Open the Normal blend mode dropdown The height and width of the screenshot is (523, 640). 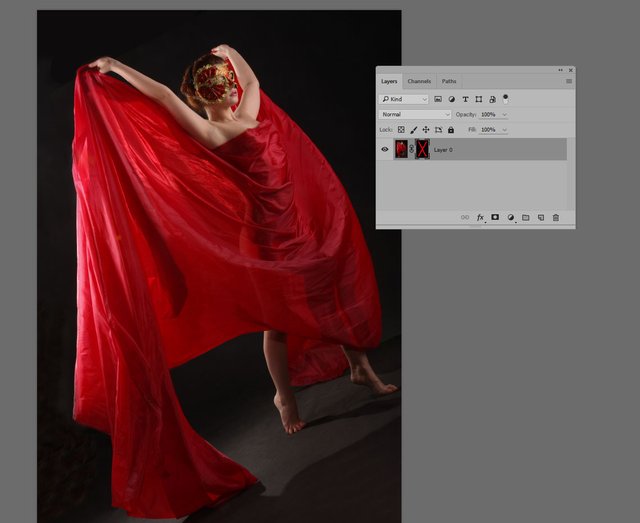coord(415,114)
